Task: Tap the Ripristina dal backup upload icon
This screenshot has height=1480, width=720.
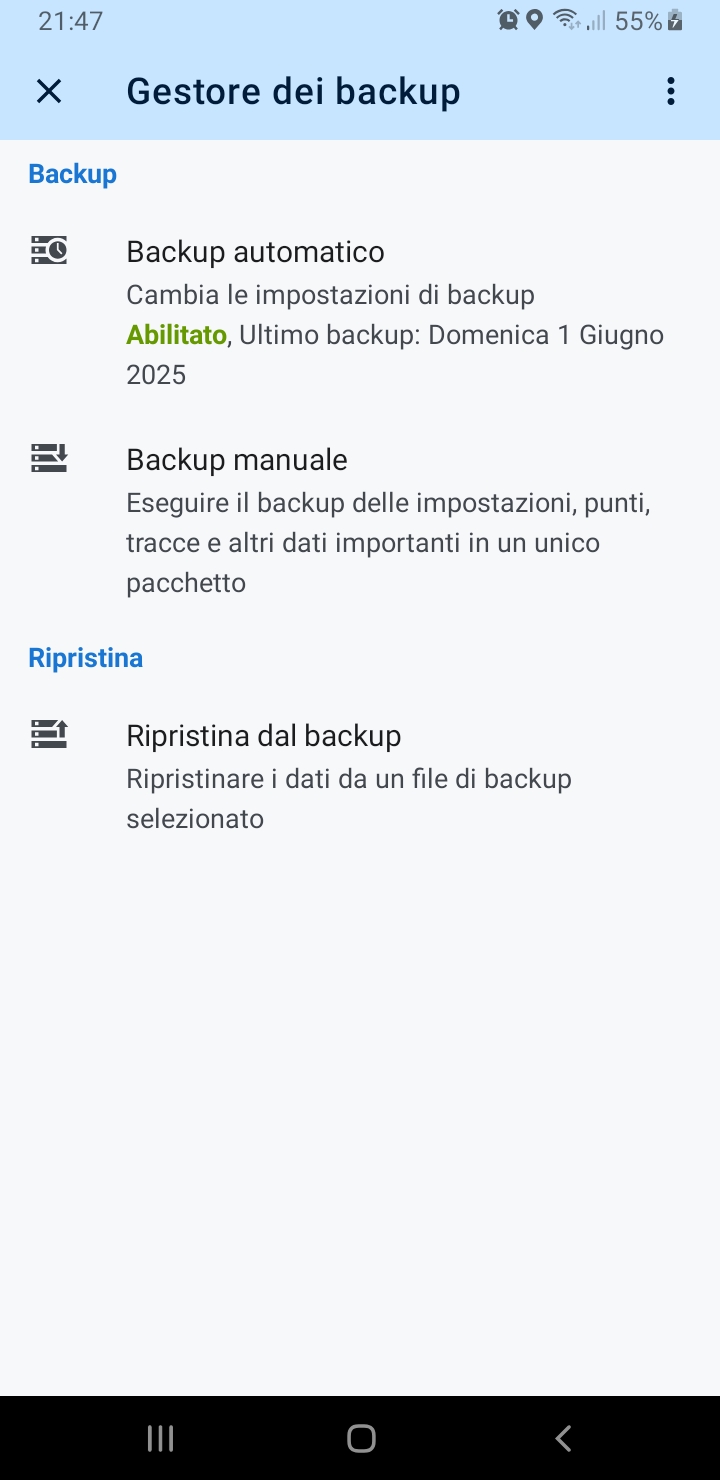Action: pos(49,734)
